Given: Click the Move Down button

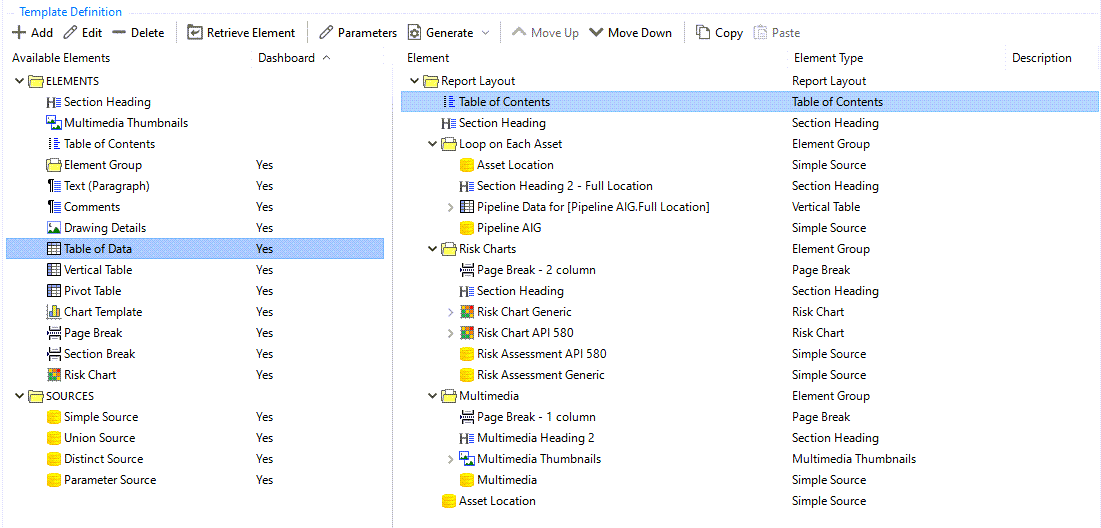Looking at the screenshot, I should pyautogui.click(x=631, y=33).
